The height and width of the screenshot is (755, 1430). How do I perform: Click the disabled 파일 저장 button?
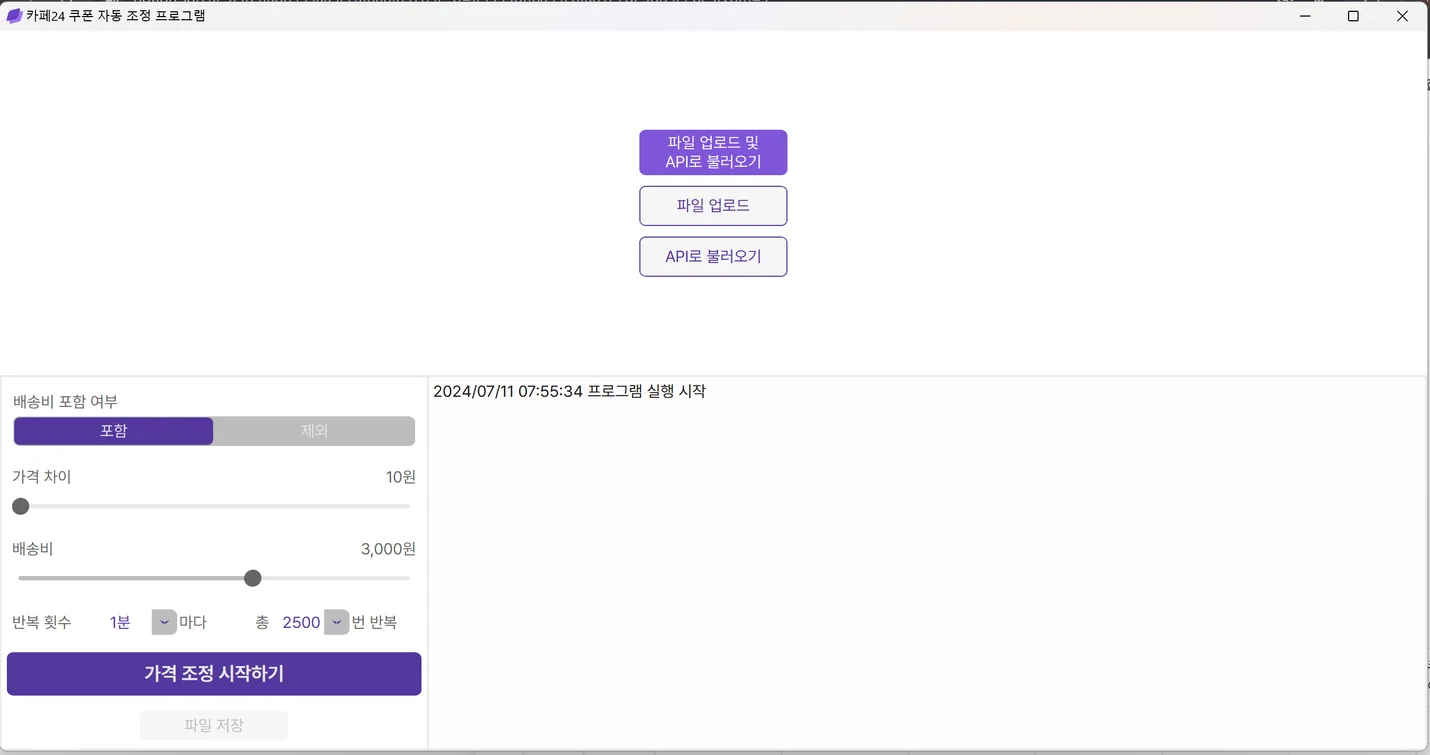tap(214, 725)
